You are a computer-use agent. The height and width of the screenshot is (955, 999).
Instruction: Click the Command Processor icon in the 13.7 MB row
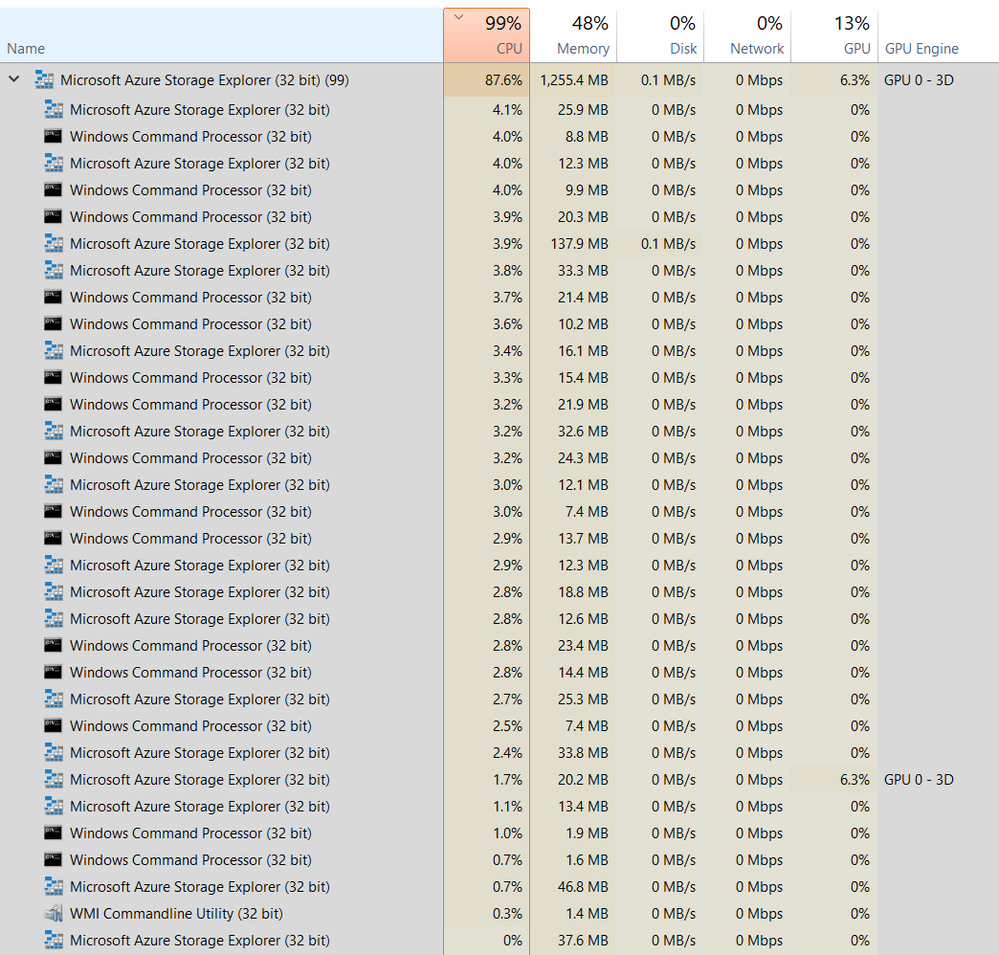[53, 538]
